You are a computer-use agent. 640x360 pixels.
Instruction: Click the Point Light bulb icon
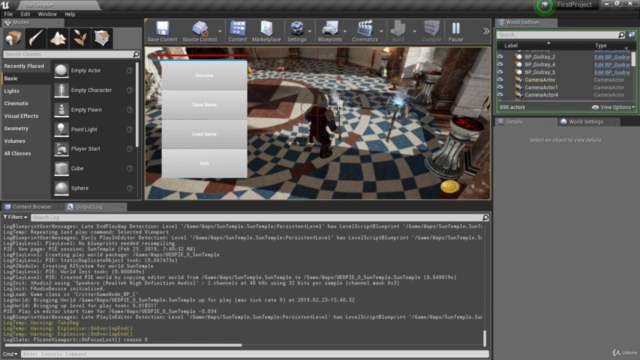pos(61,129)
